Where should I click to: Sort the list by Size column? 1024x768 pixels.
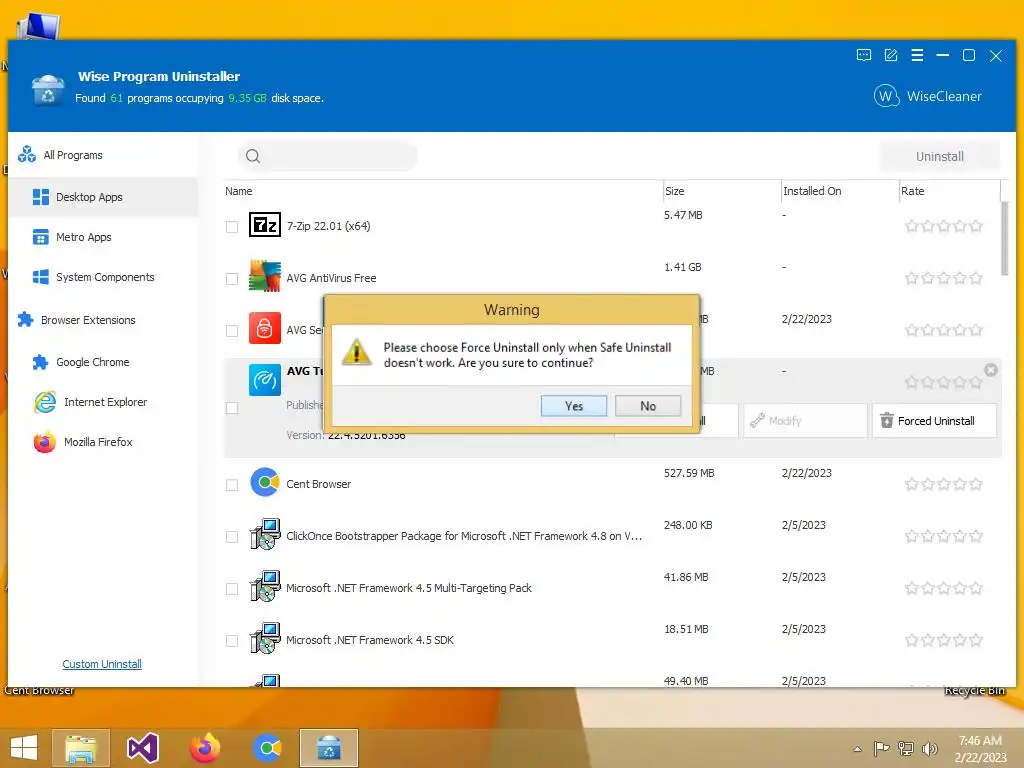[675, 191]
